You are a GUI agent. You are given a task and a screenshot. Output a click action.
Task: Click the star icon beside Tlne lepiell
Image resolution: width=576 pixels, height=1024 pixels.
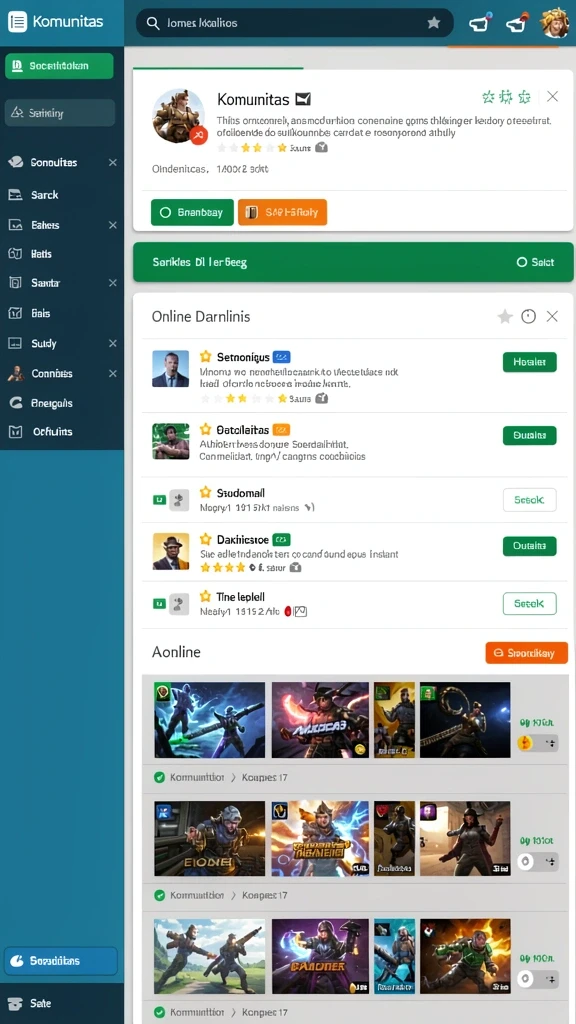pos(206,596)
